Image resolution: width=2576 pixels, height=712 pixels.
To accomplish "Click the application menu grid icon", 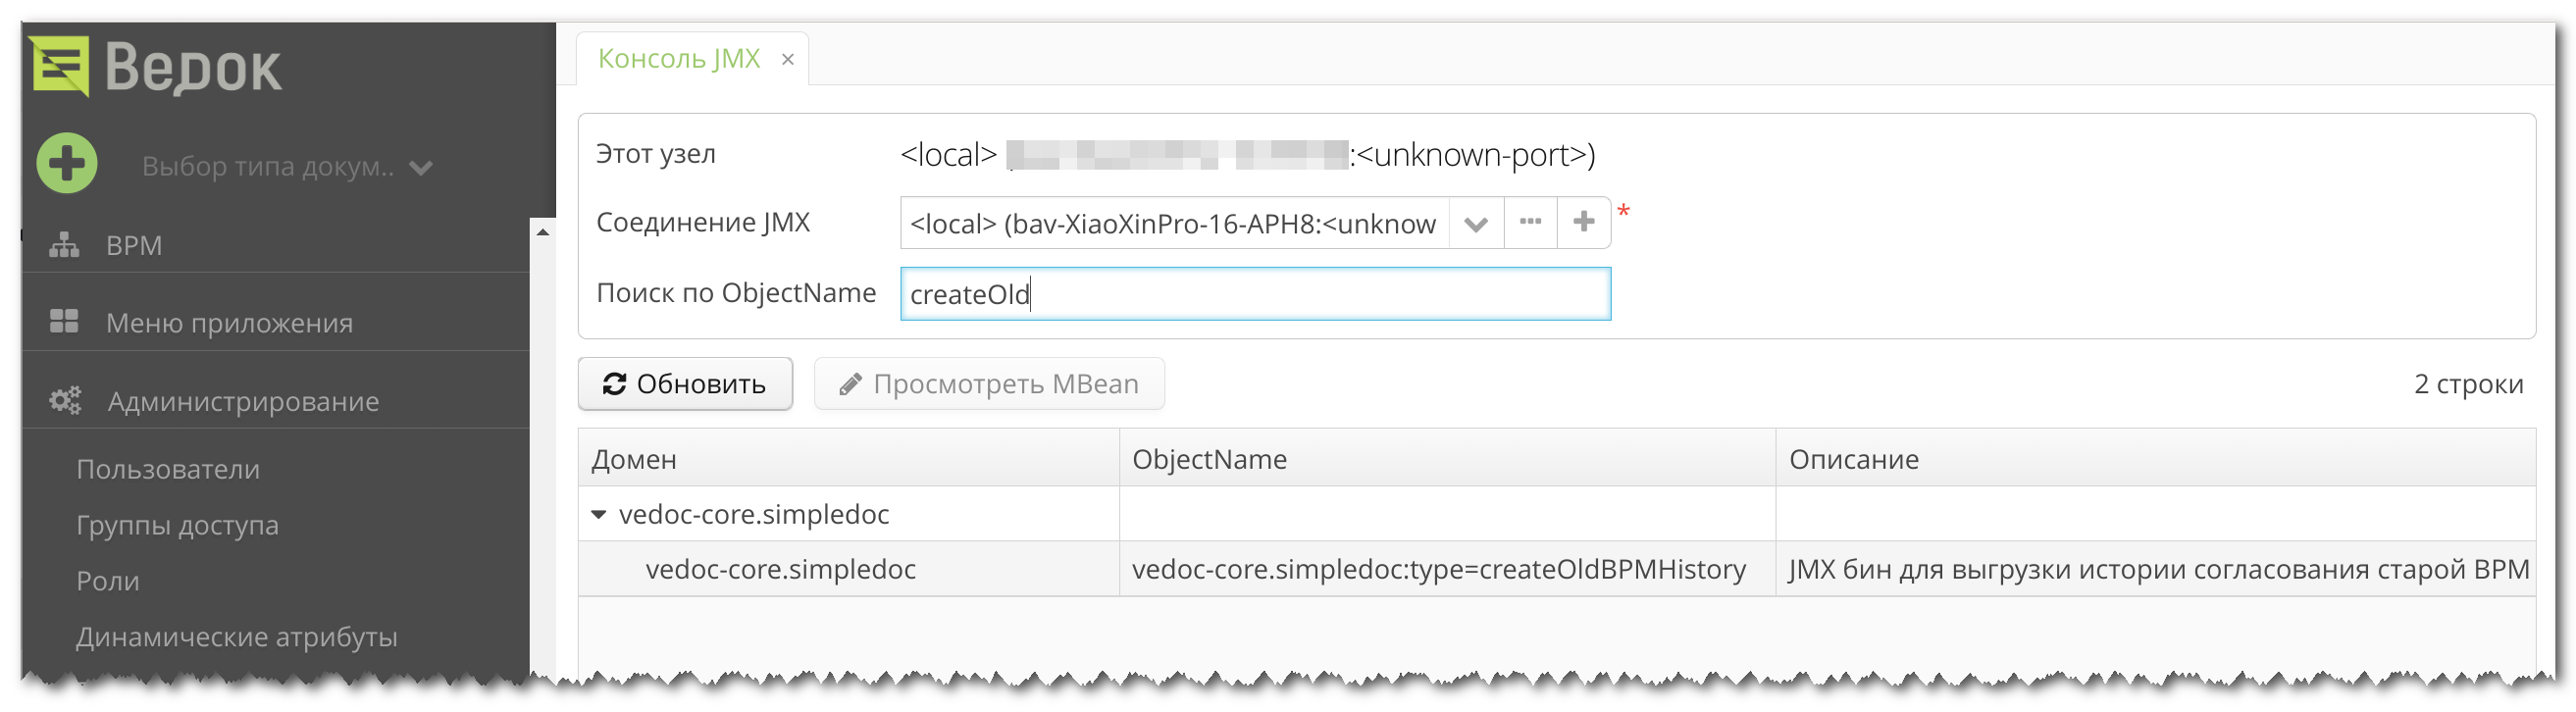I will coord(64,322).
